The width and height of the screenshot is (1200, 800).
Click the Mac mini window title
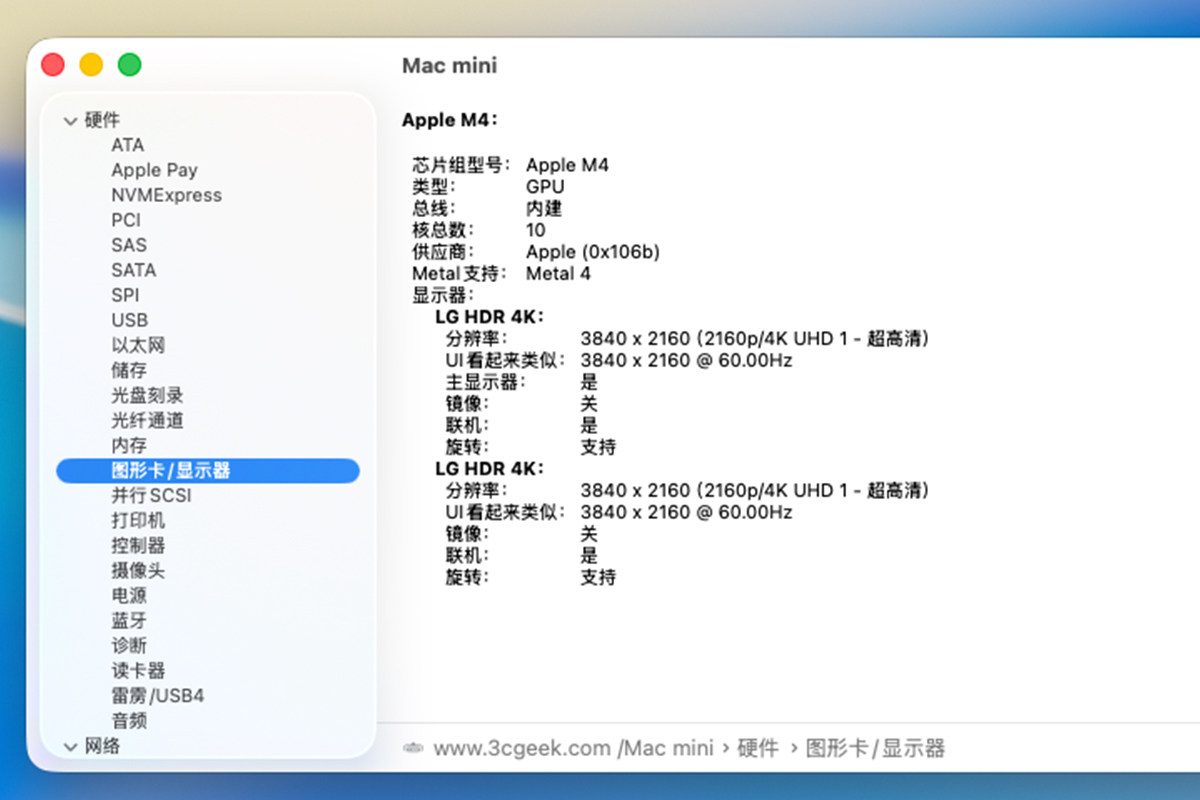click(x=449, y=66)
